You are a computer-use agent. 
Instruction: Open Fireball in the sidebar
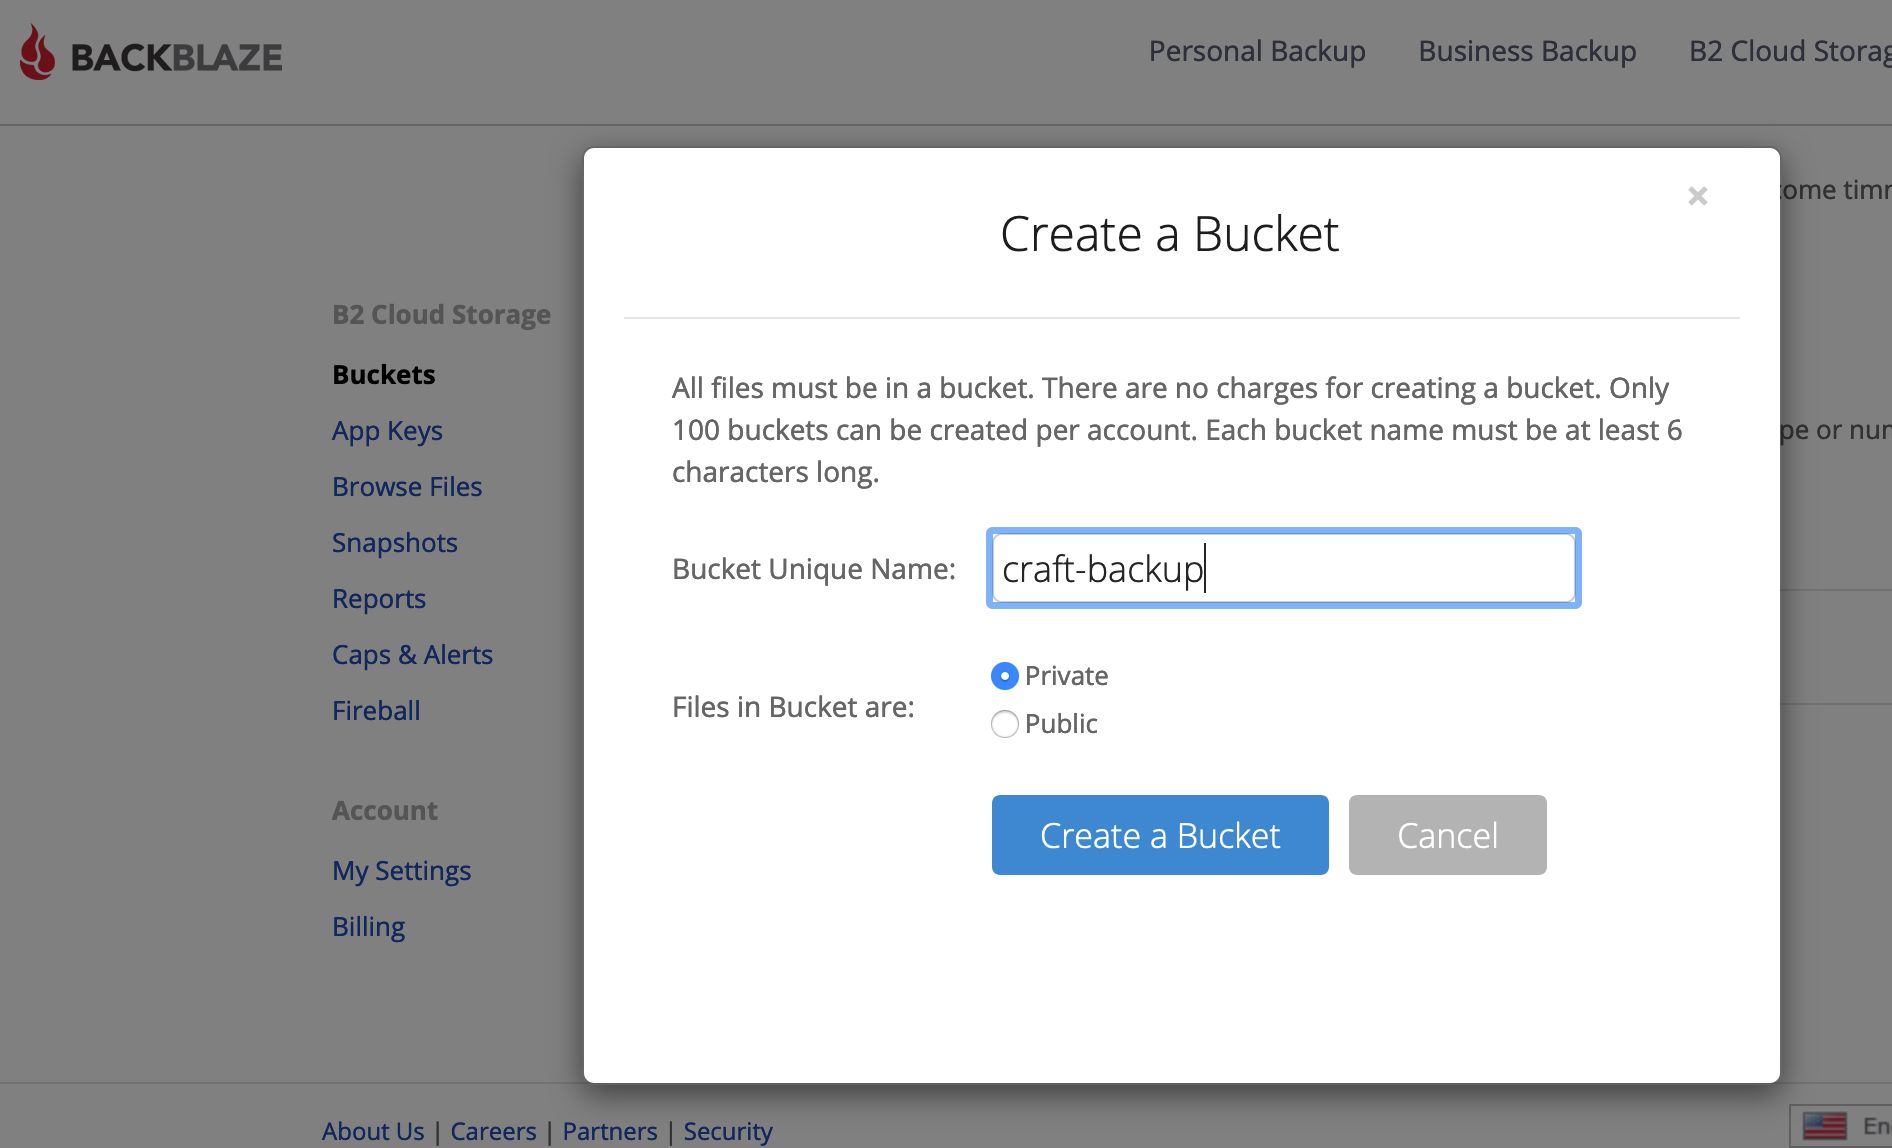(376, 711)
